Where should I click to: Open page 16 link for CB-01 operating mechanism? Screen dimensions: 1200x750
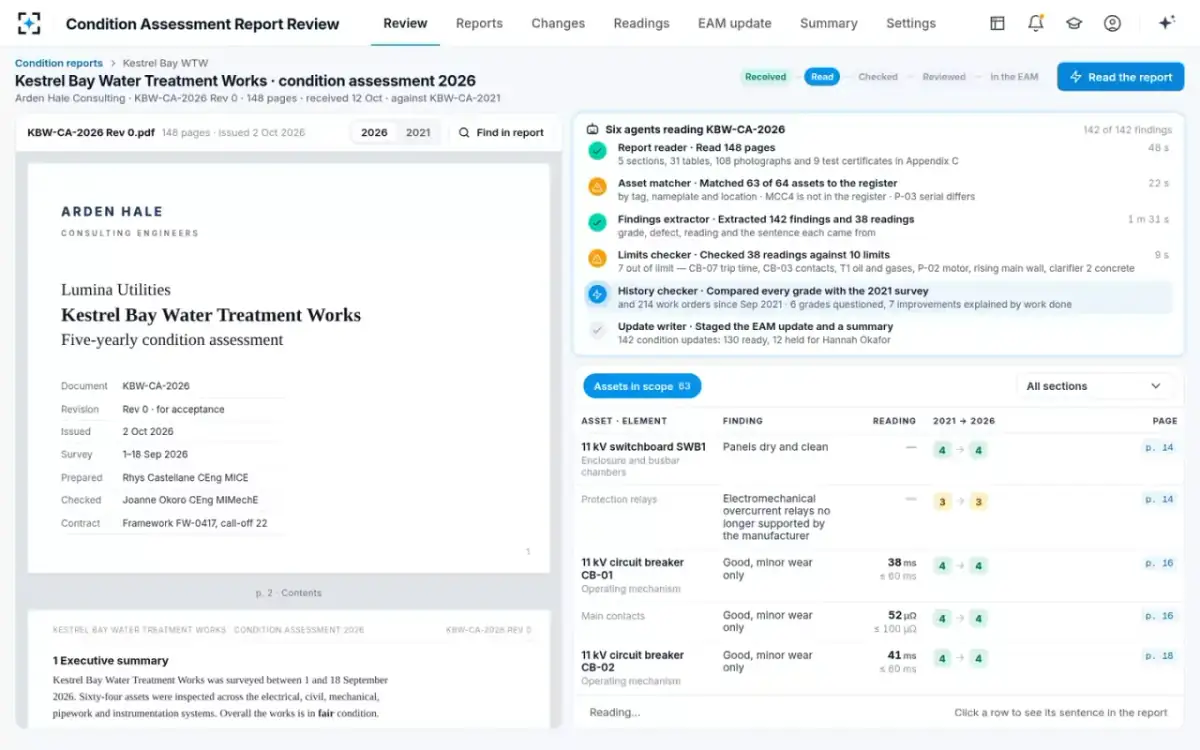(1159, 563)
